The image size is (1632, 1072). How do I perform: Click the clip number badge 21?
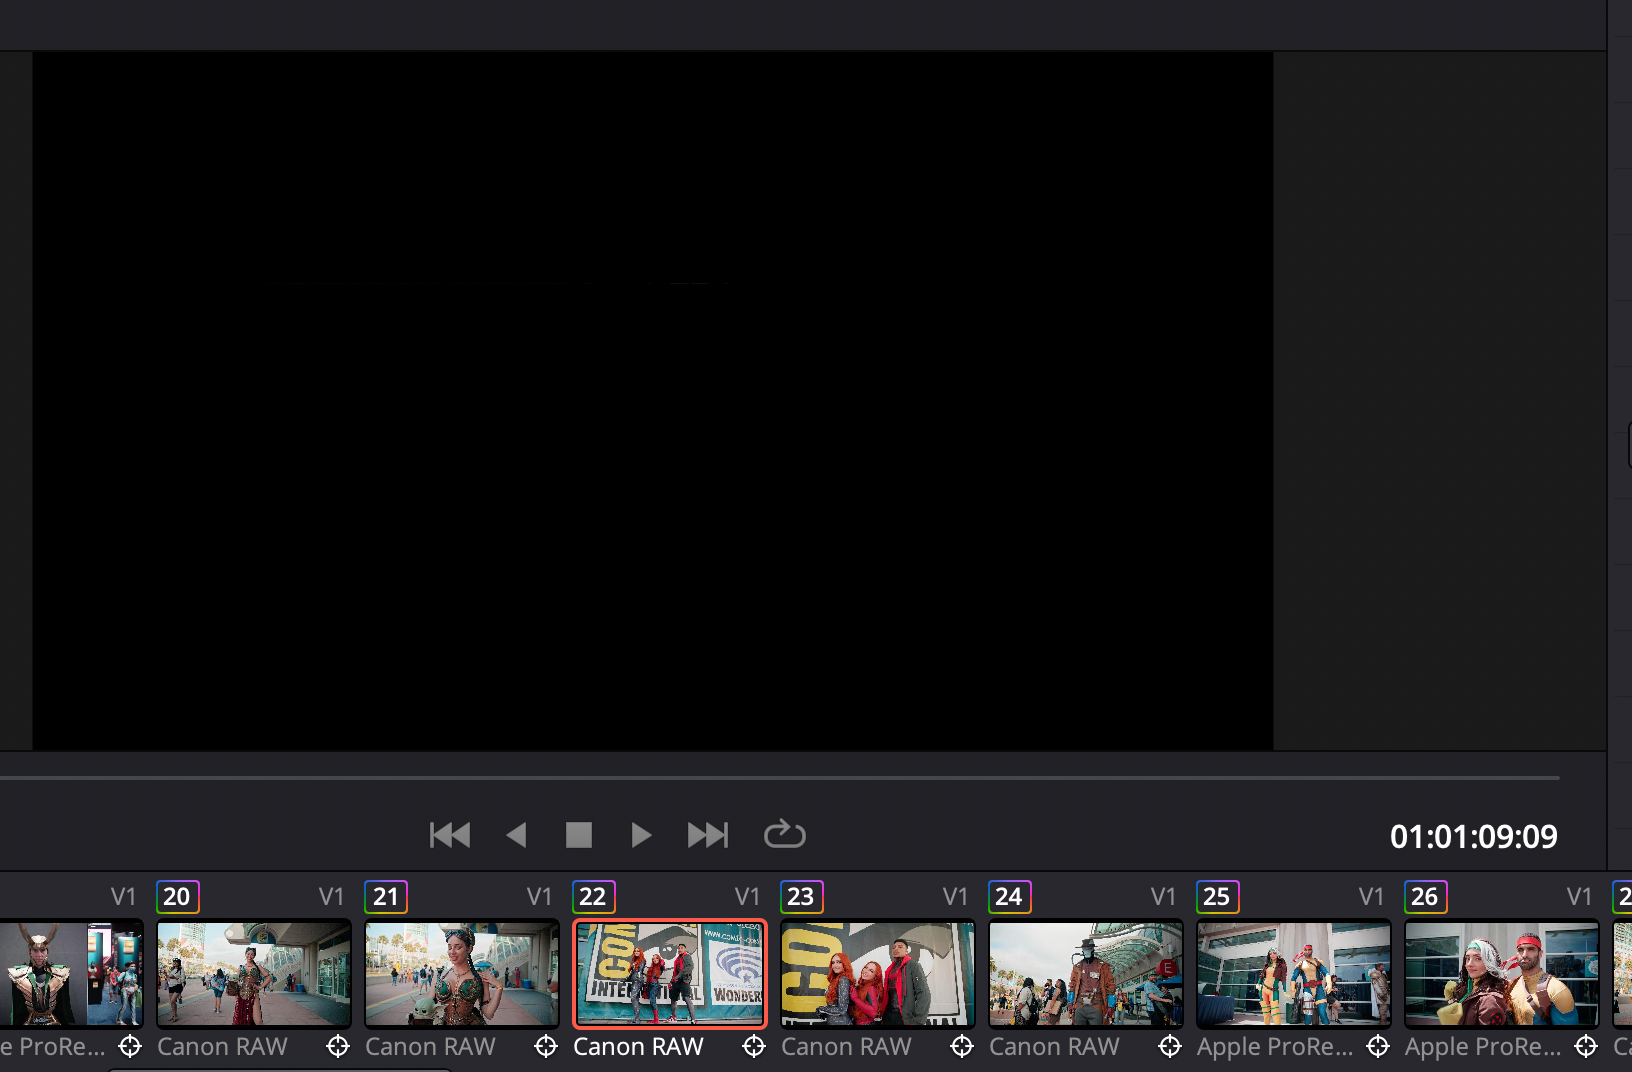(386, 897)
